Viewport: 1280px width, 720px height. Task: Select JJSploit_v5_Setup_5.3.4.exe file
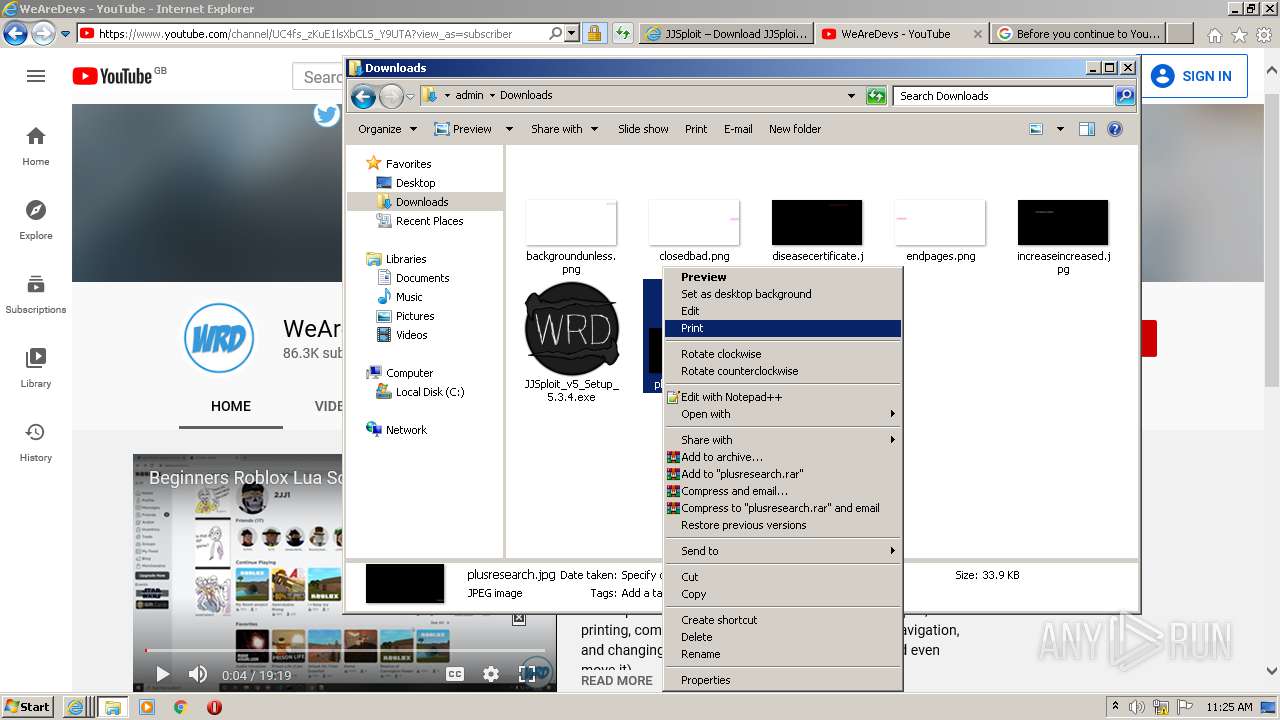[571, 343]
